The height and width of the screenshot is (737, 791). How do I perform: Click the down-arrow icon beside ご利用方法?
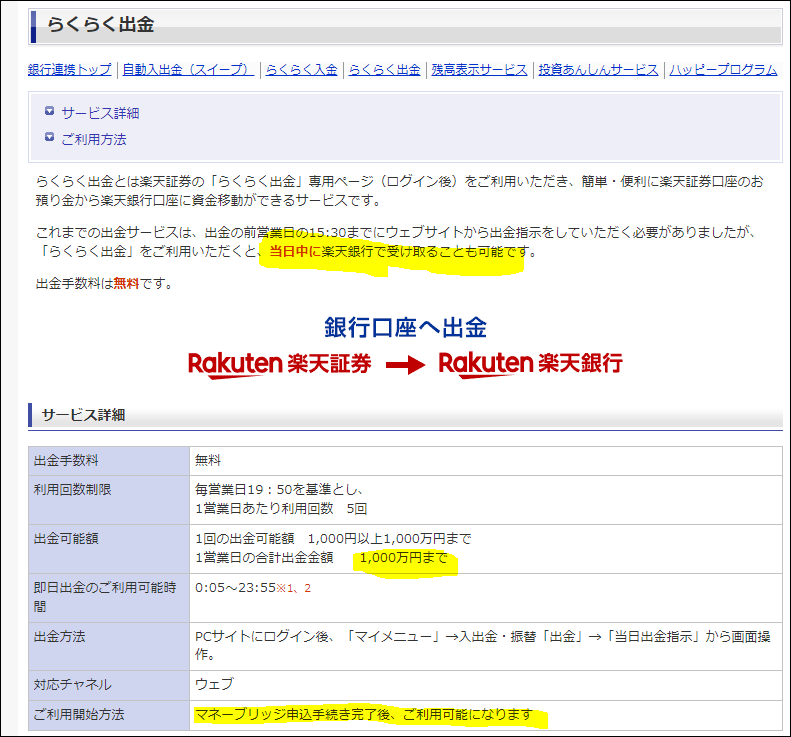[x=49, y=138]
